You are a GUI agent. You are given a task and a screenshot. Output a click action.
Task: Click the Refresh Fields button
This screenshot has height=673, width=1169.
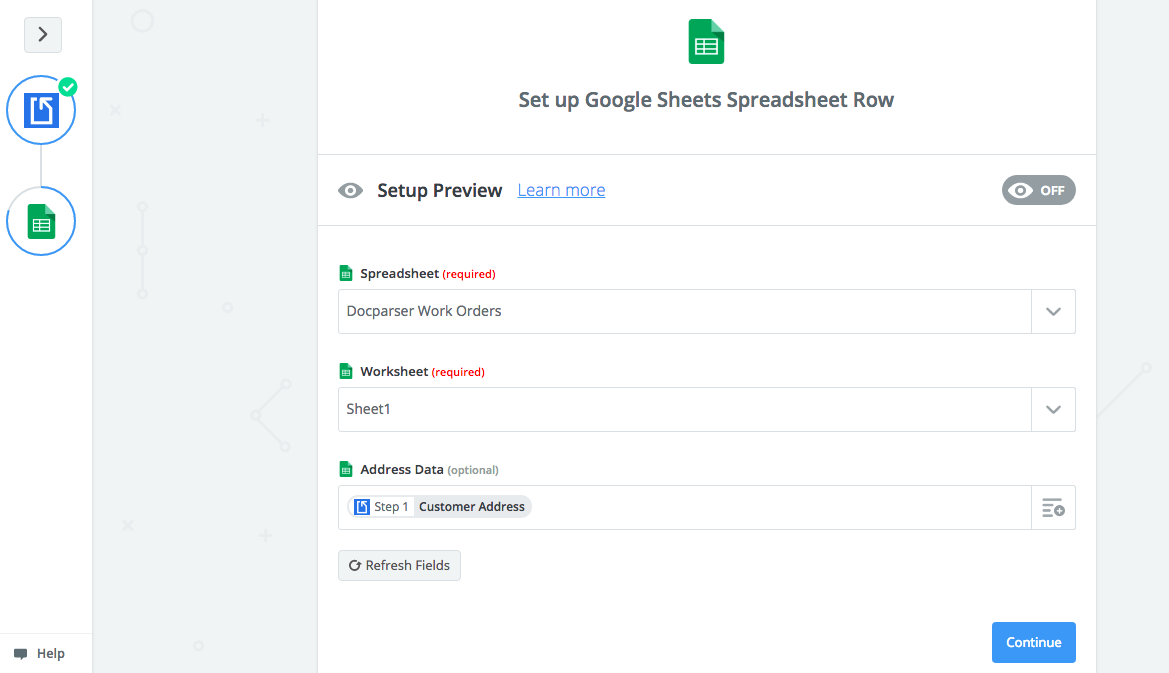click(x=400, y=566)
